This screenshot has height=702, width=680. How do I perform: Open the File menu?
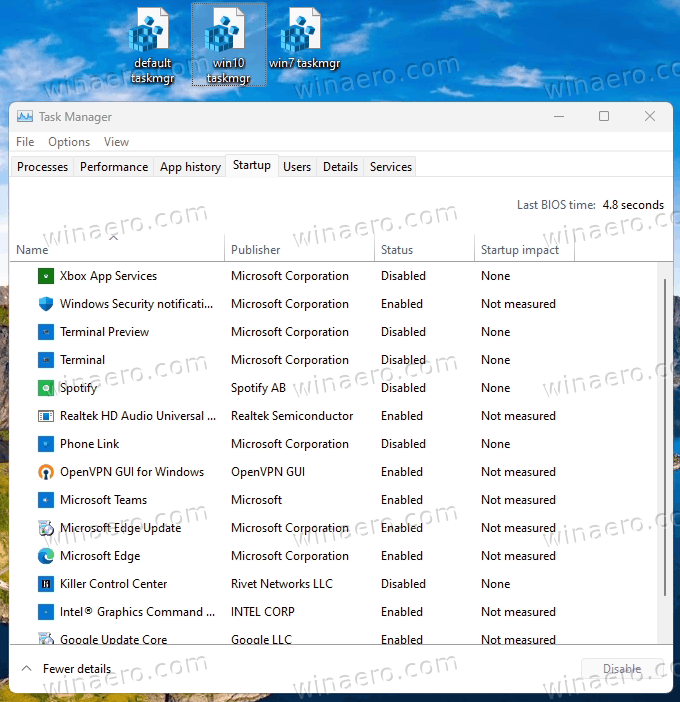(x=25, y=142)
